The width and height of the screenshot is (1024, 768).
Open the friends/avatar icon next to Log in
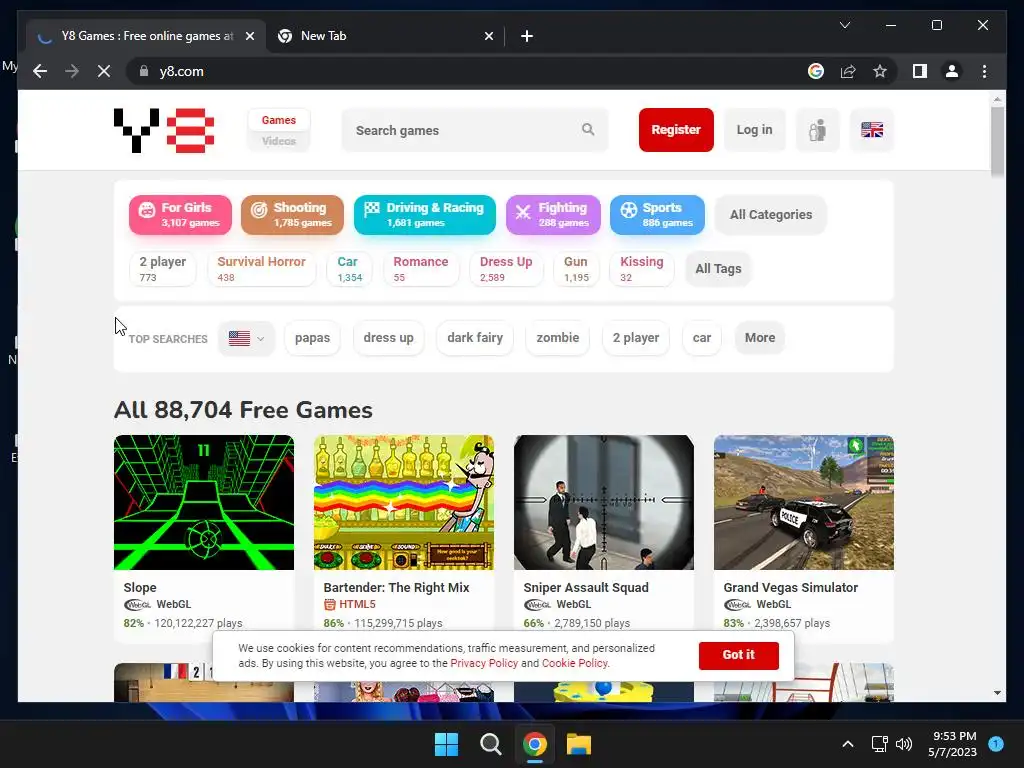click(x=818, y=130)
